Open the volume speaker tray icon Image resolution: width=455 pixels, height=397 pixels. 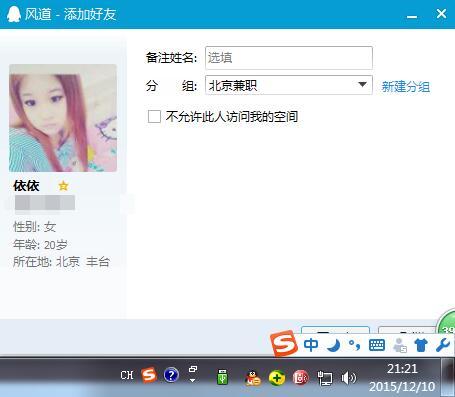[x=348, y=378]
